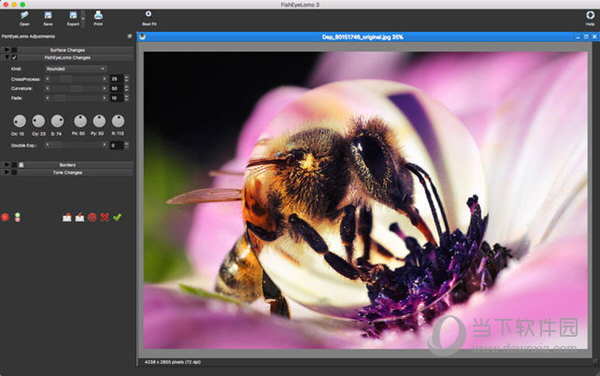
Task: Apply changes with the green checkmark icon
Action: click(x=117, y=217)
